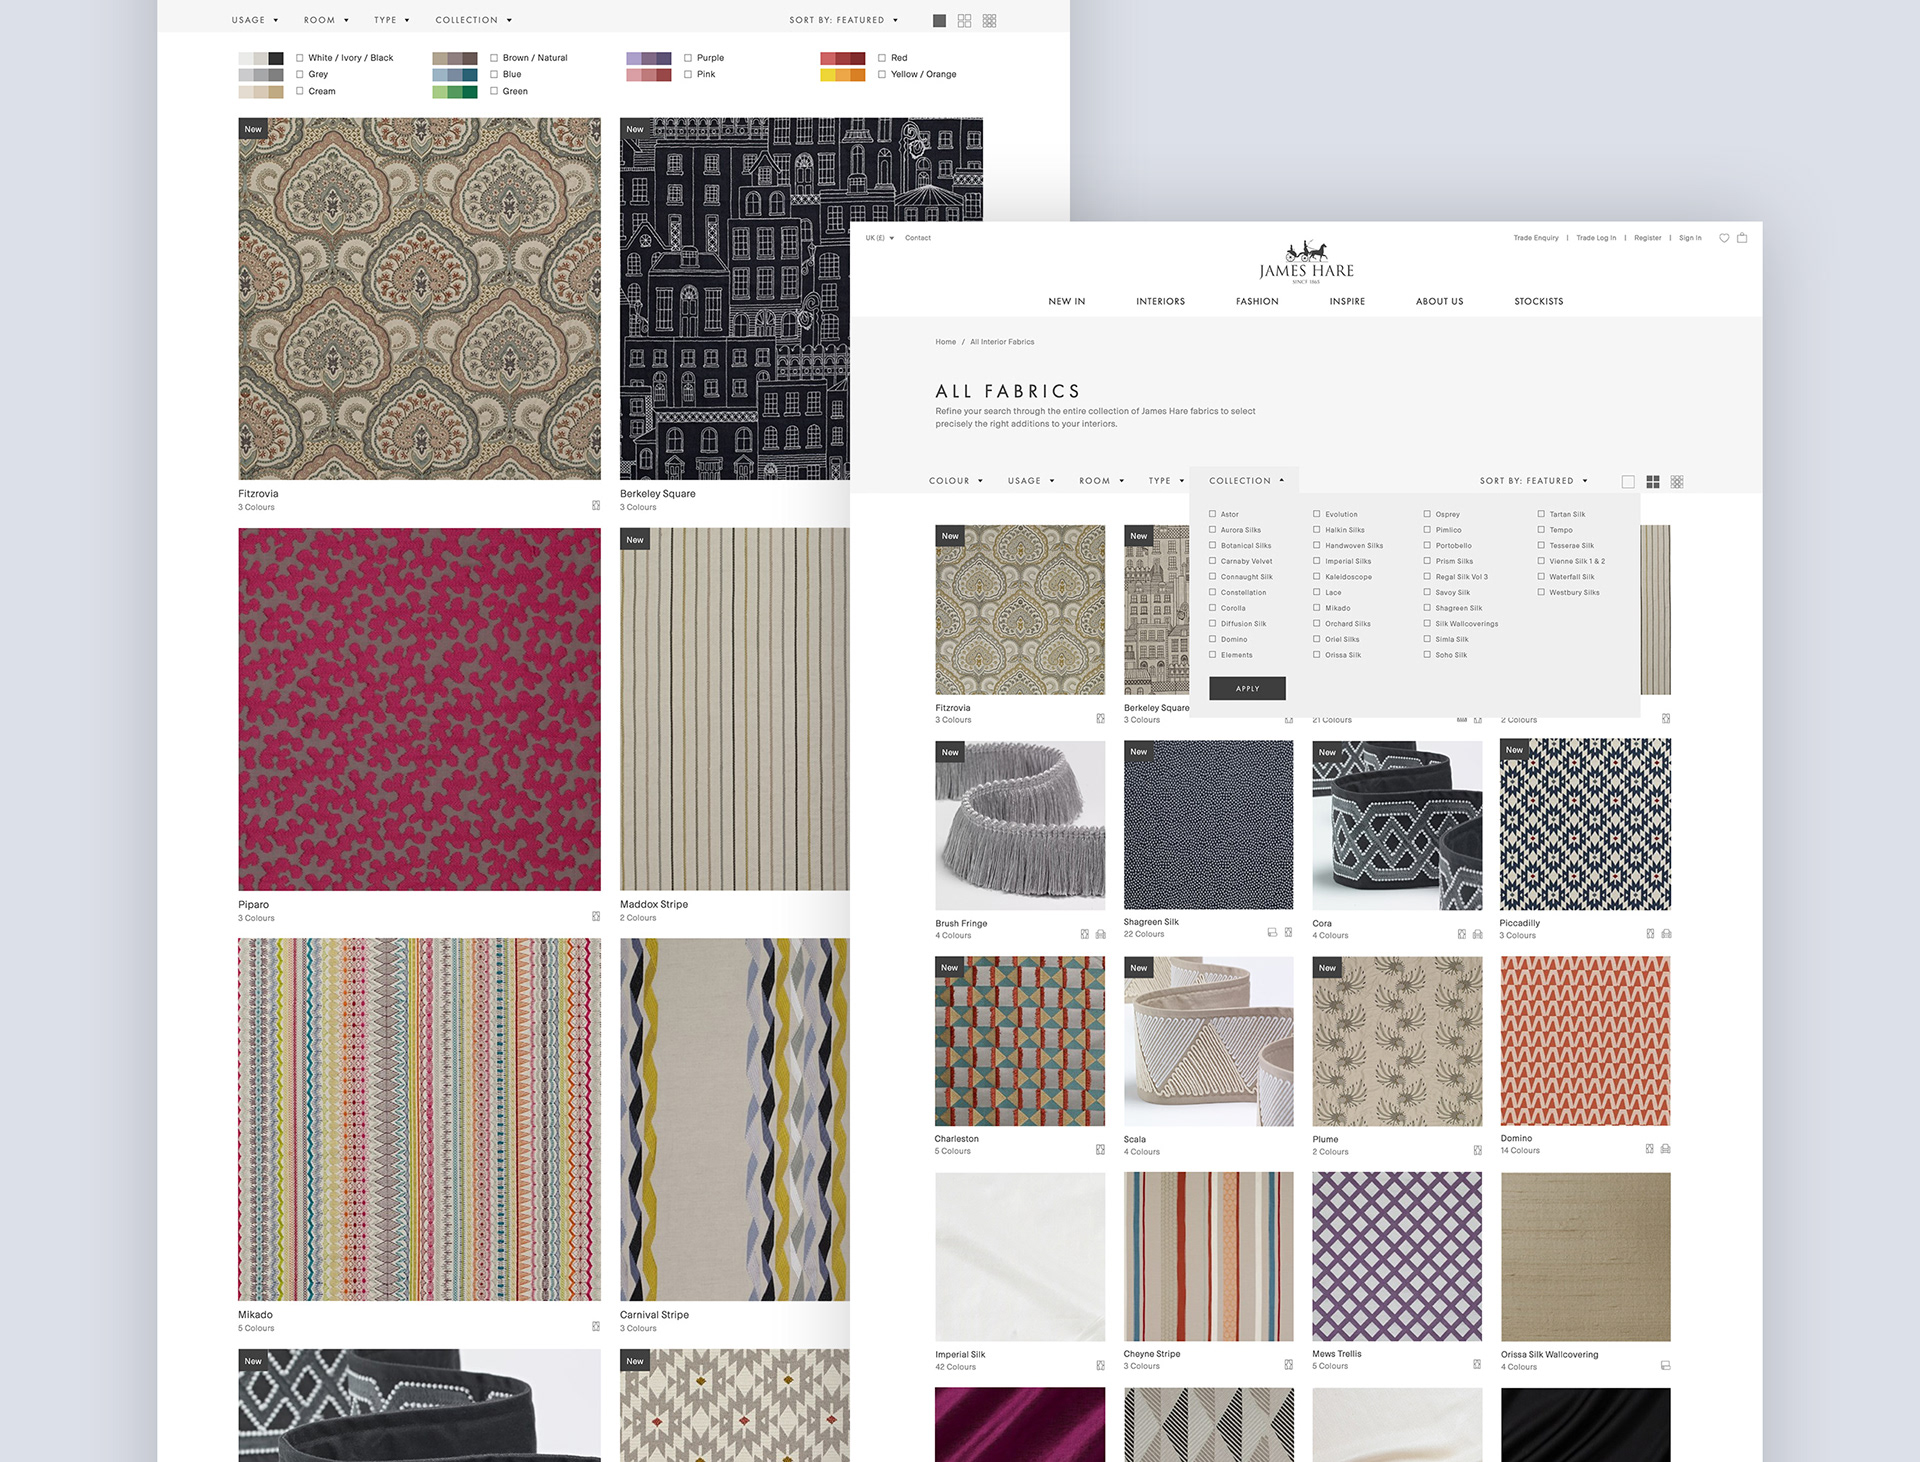Viewport: 1920px width, 1462px height.
Task: Open the UK (£) currency dropdown
Action: coord(879,238)
